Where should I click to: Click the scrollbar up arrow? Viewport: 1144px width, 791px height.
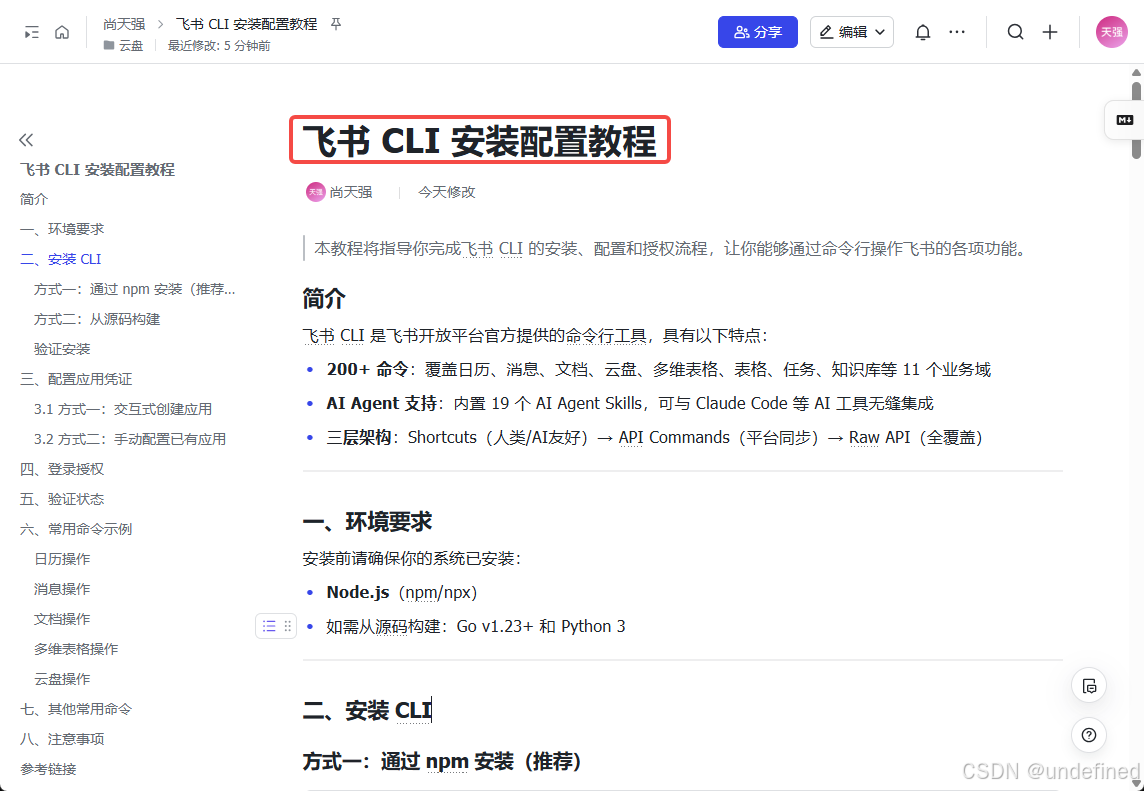coord(1136,72)
